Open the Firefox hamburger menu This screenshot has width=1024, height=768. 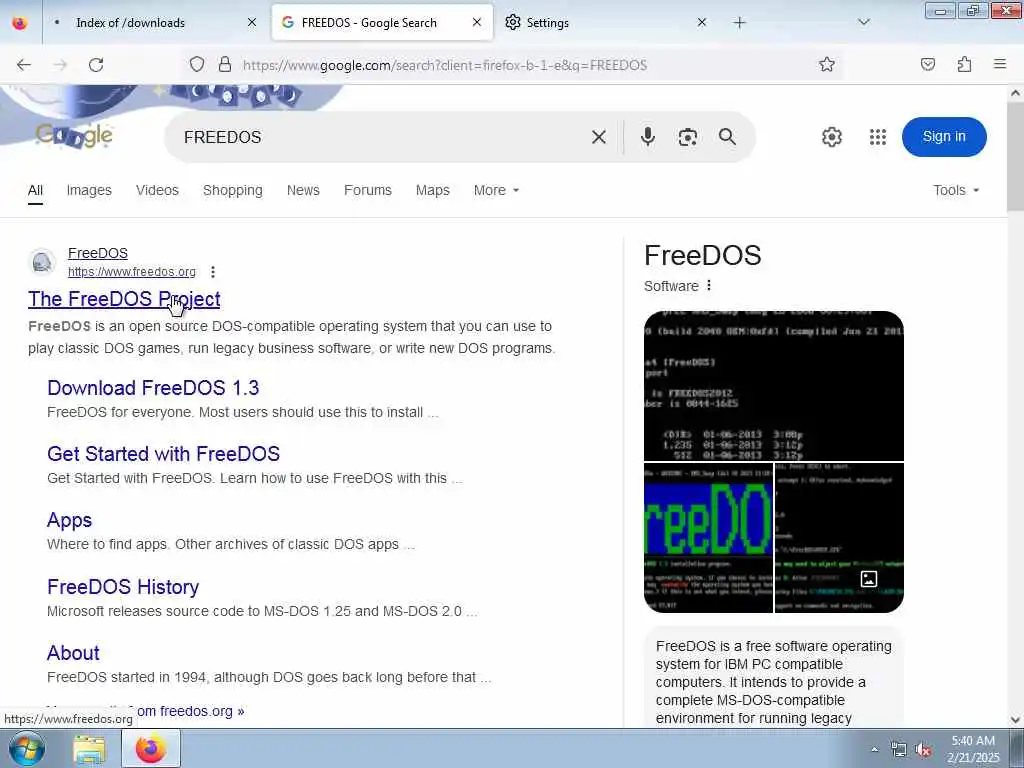[x=1000, y=64]
